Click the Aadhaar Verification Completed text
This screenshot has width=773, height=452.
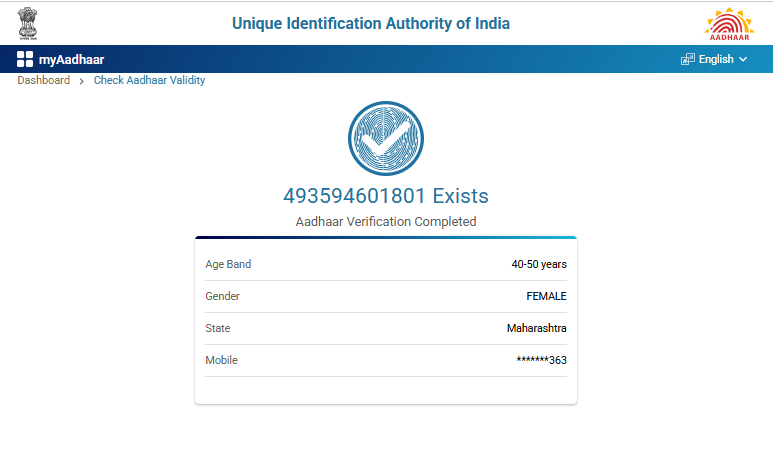(386, 221)
